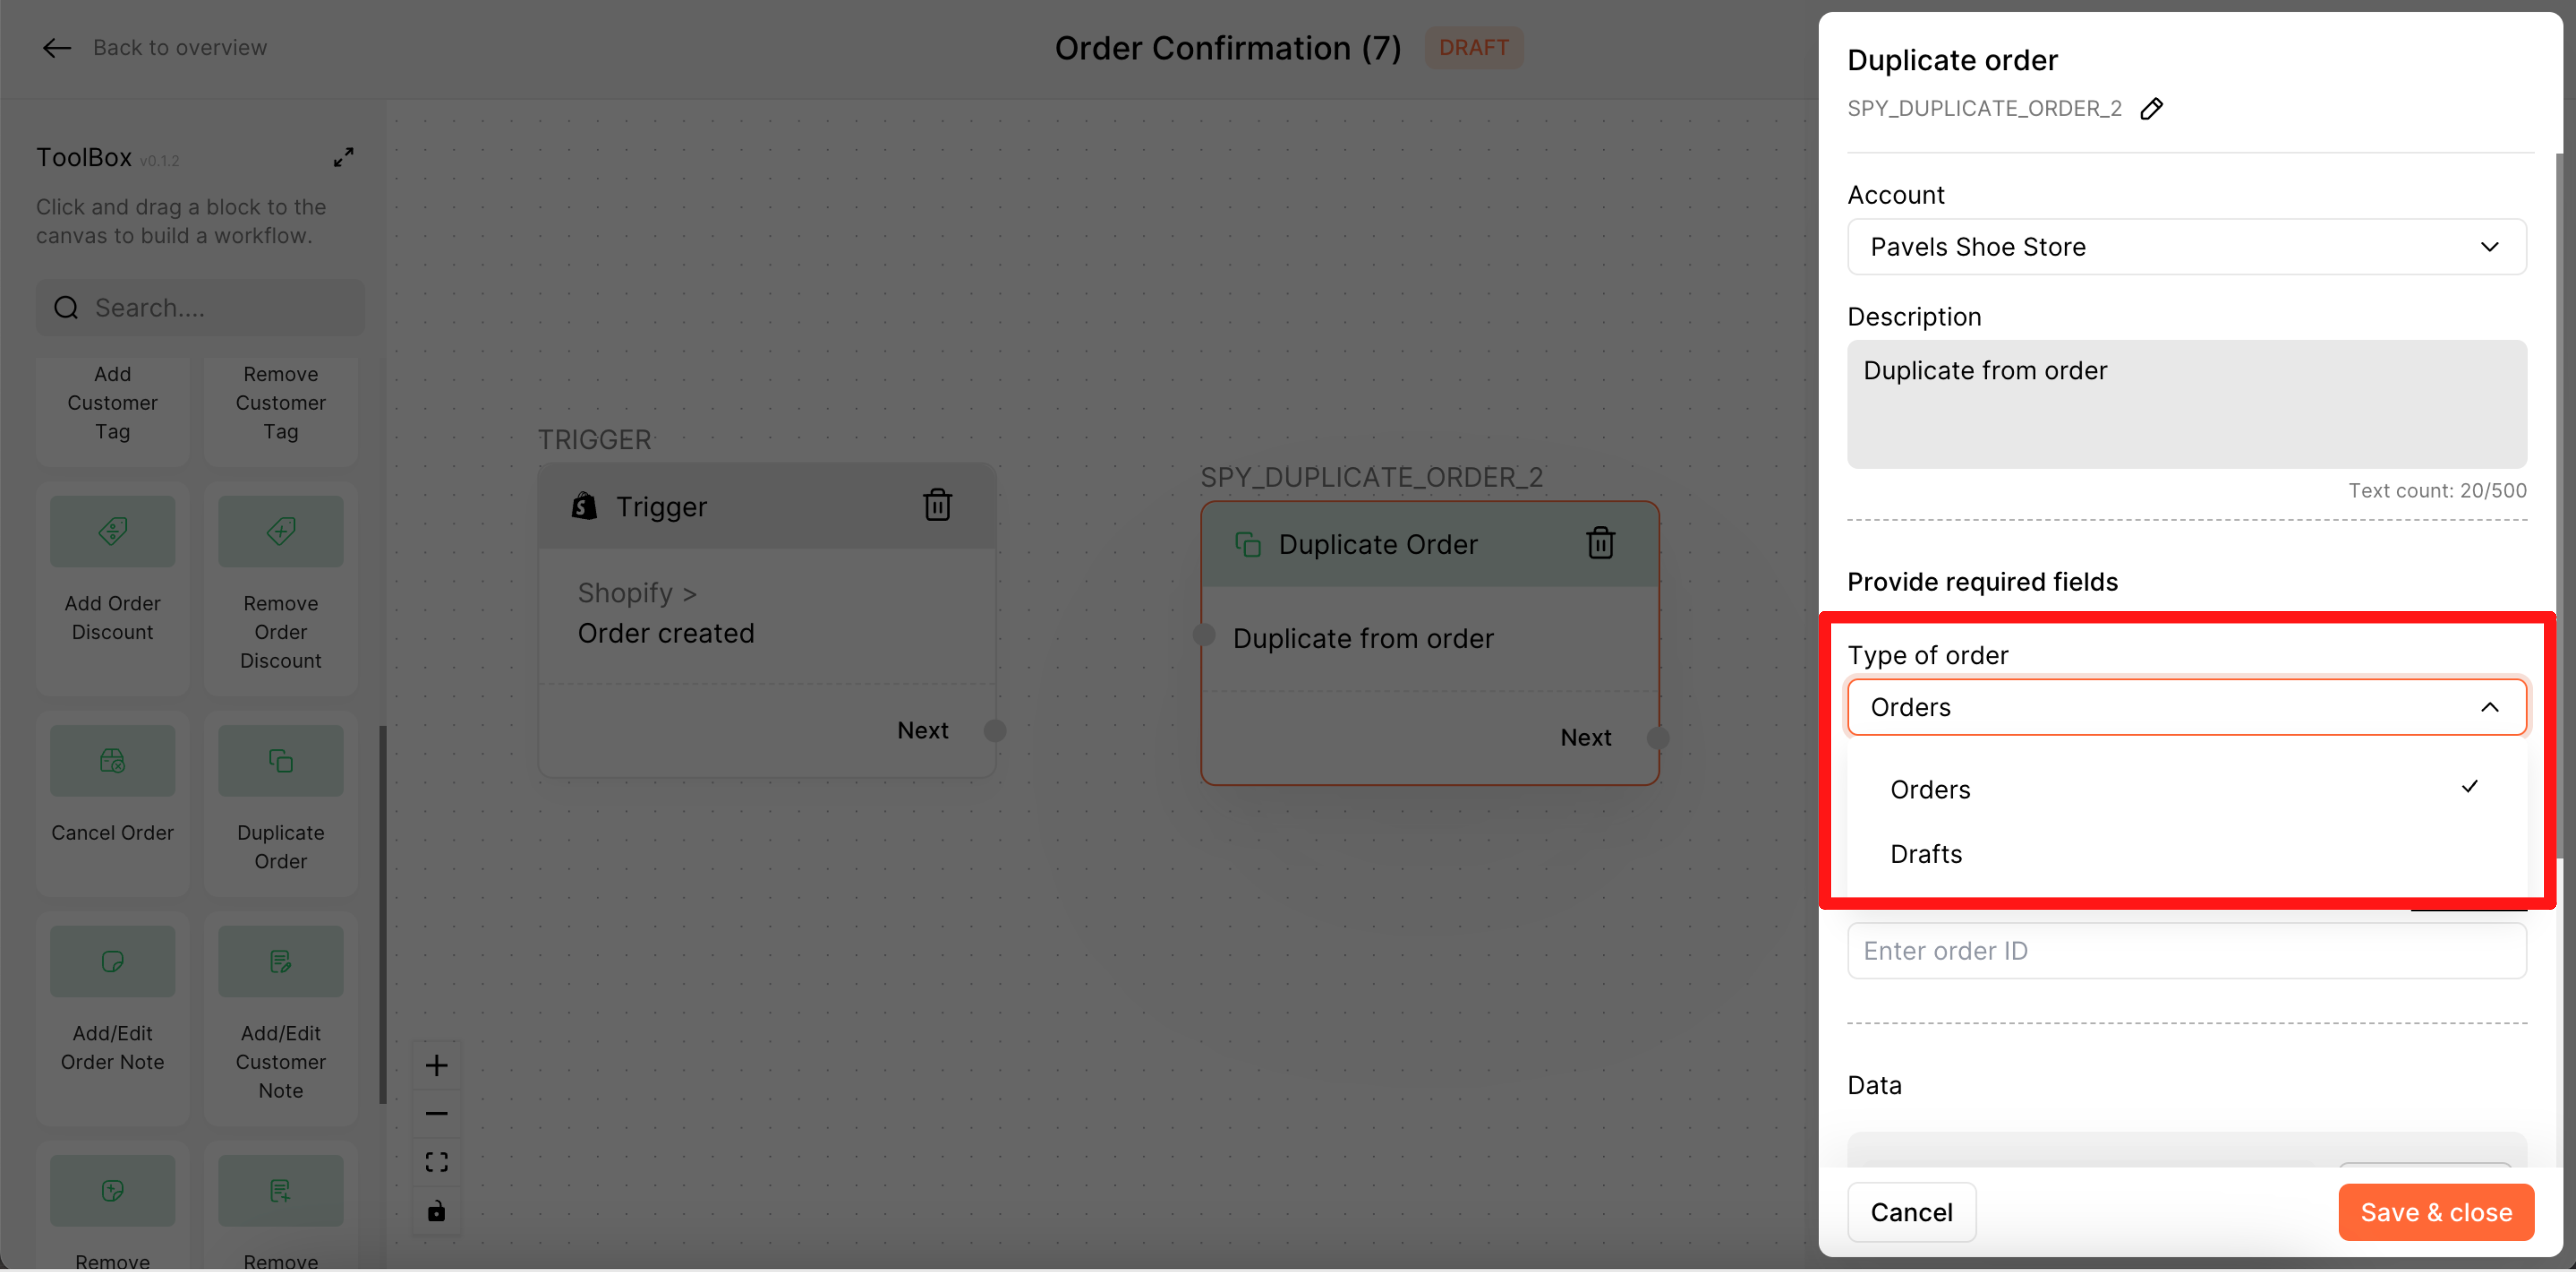Go Back to overview
Screen dimensions: 2576x1272
tap(180, 48)
